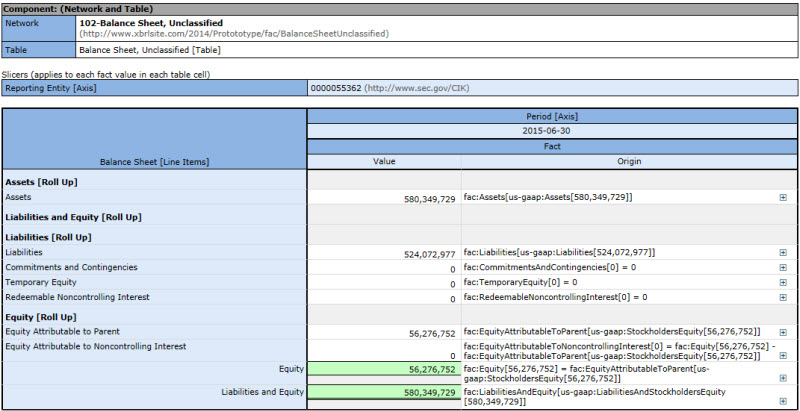The height and width of the screenshot is (411, 800).
Task: Select the Temporary Equity row label
Action: [41, 282]
